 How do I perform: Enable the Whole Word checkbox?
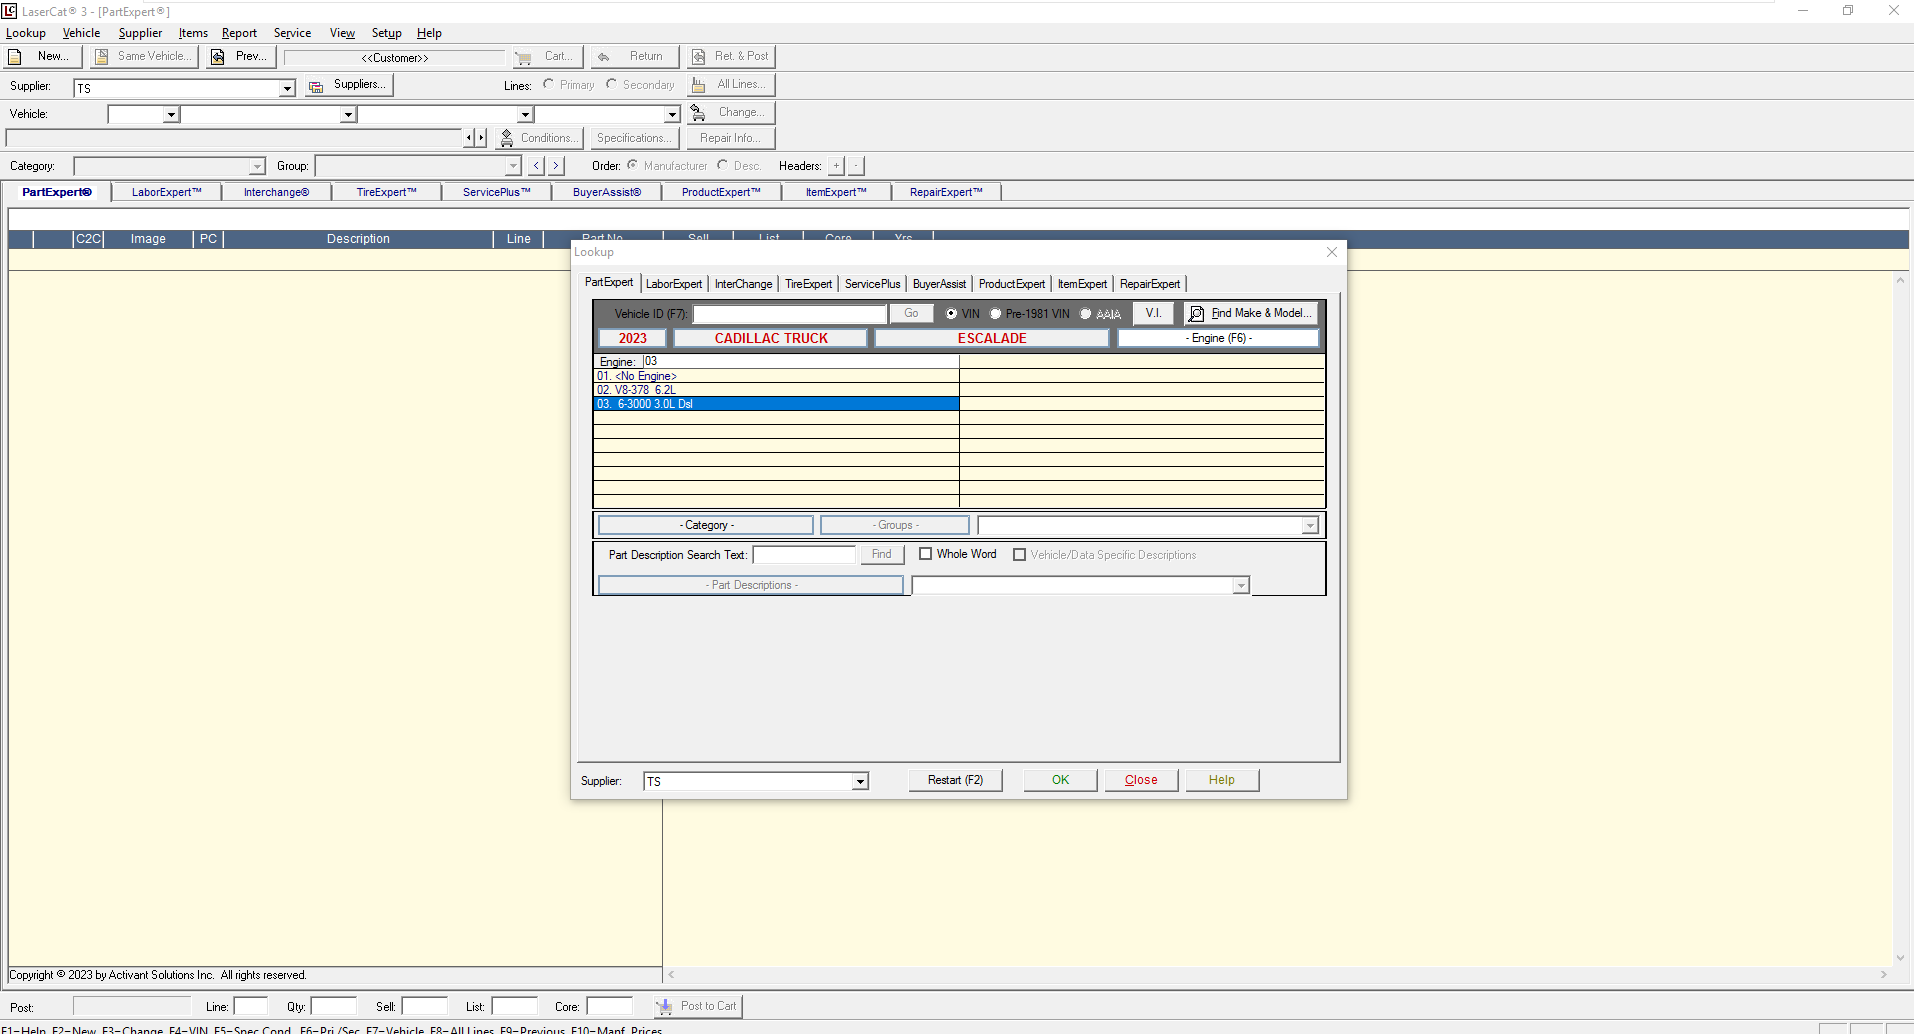click(925, 554)
